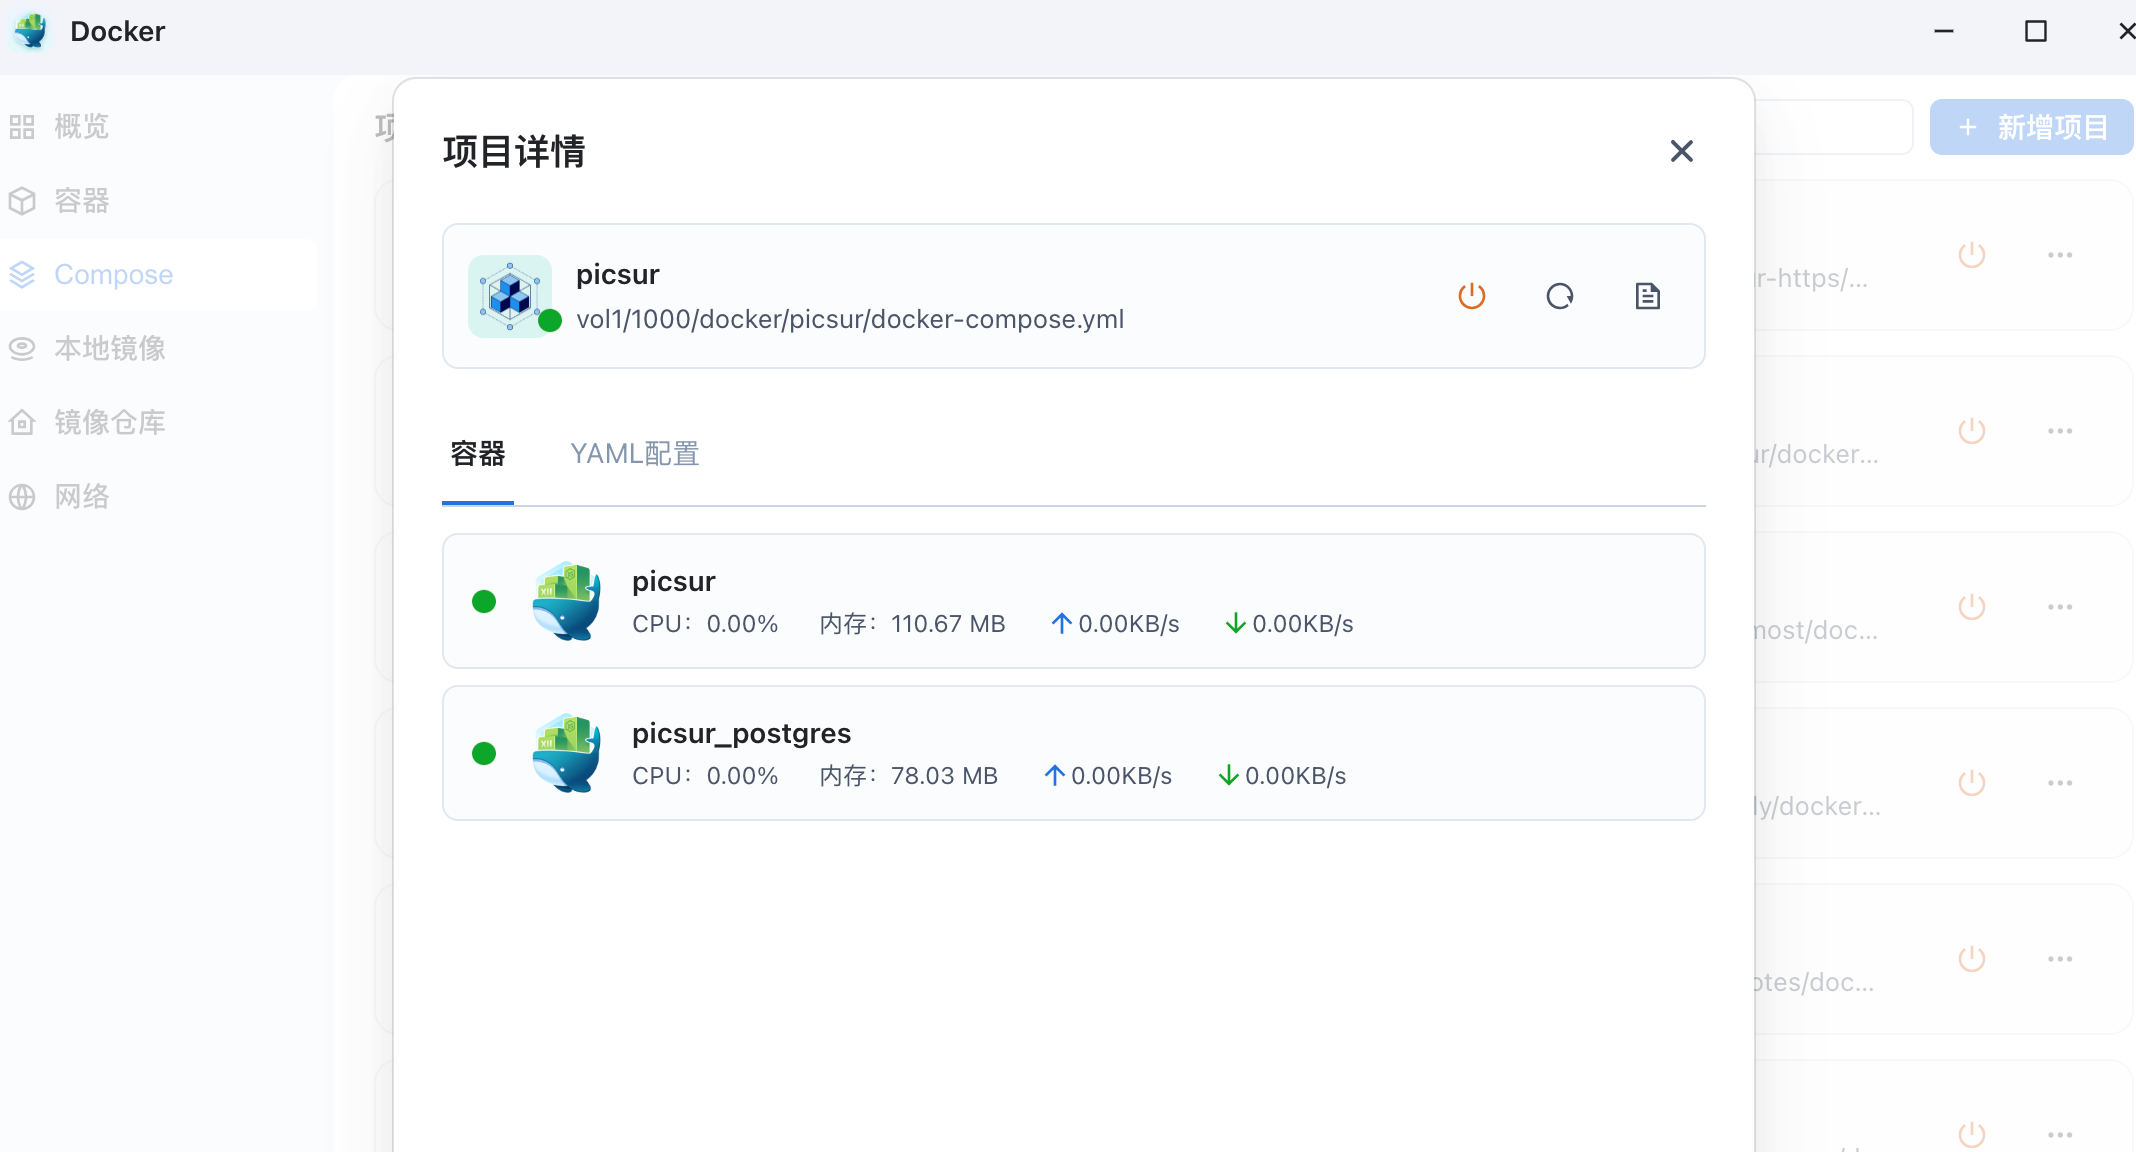Click power icon in the r-https/... row

click(1972, 255)
